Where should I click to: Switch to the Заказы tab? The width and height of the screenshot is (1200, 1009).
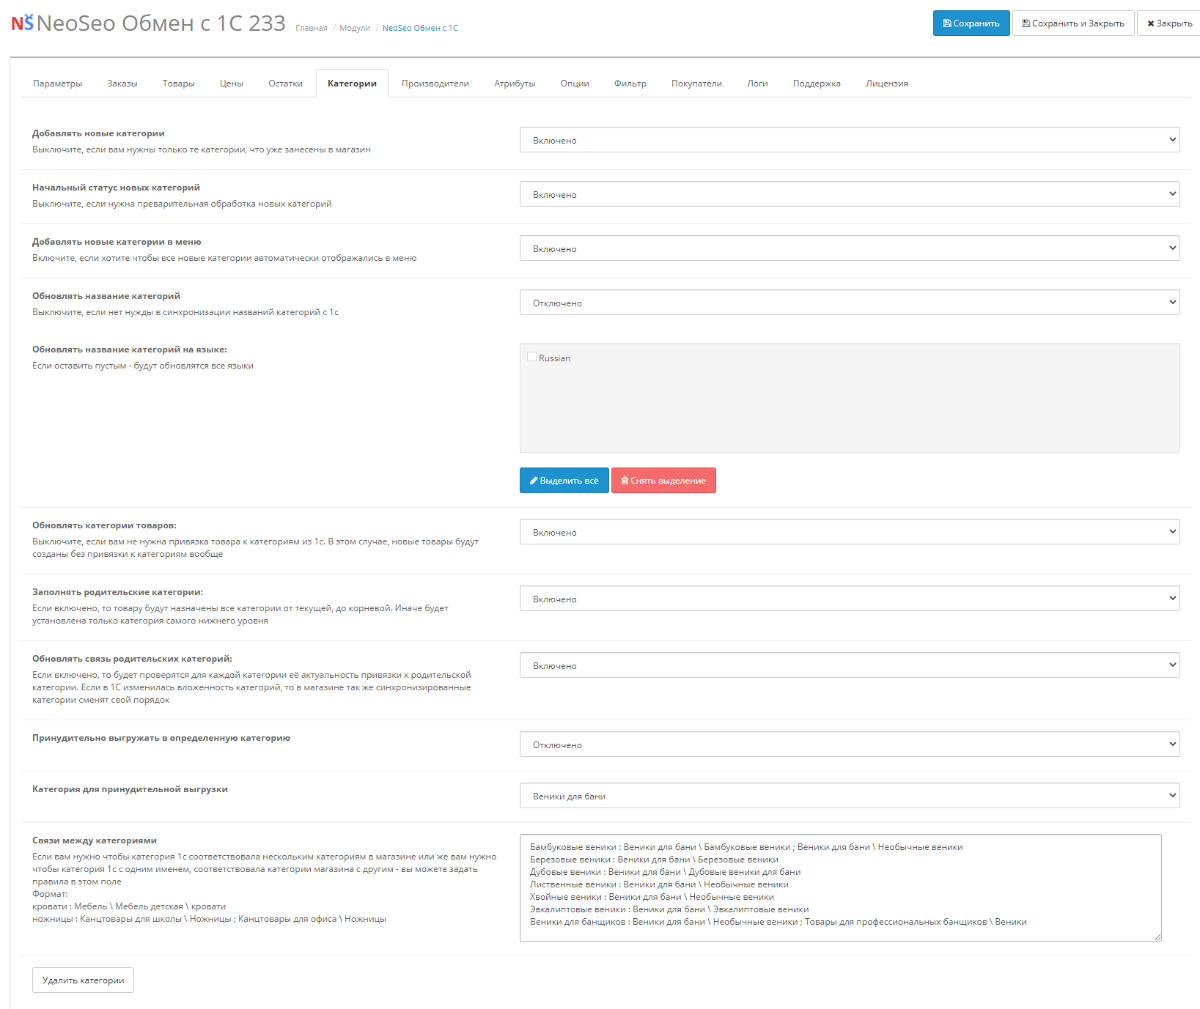(x=122, y=84)
